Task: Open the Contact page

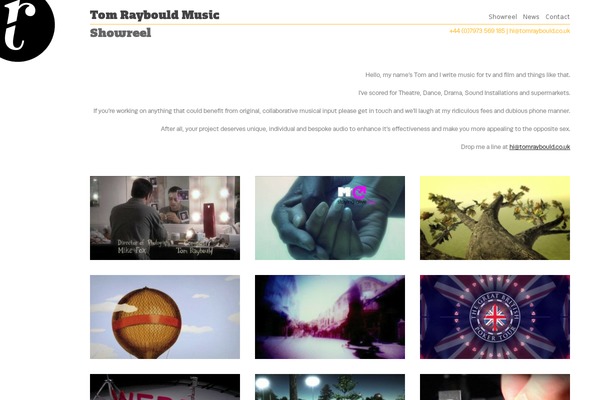Action: click(557, 17)
